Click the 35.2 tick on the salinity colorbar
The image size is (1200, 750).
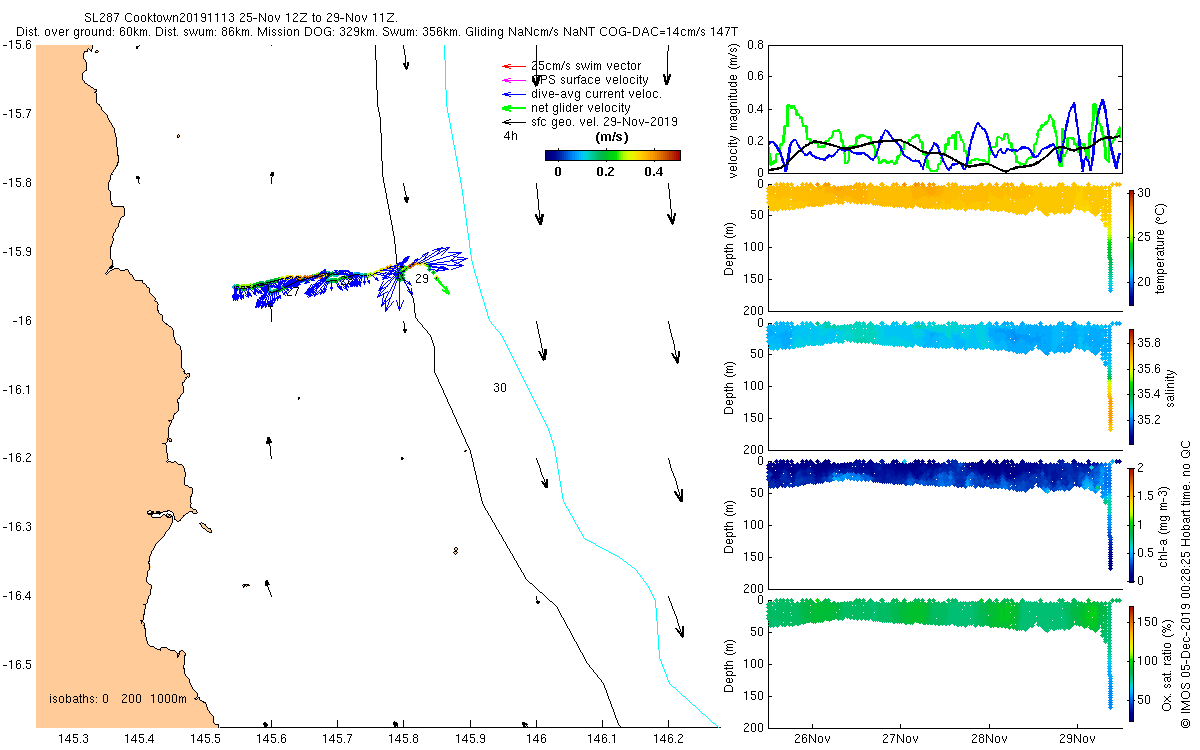pyautogui.click(x=1149, y=418)
